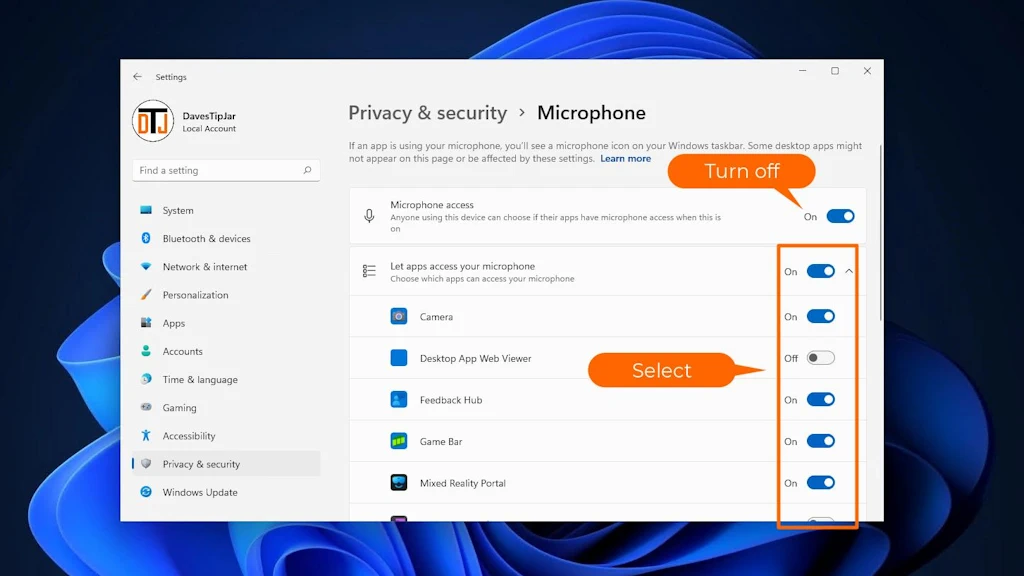1024x576 pixels.
Task: Click the page vertical scrollbar
Action: (880, 232)
